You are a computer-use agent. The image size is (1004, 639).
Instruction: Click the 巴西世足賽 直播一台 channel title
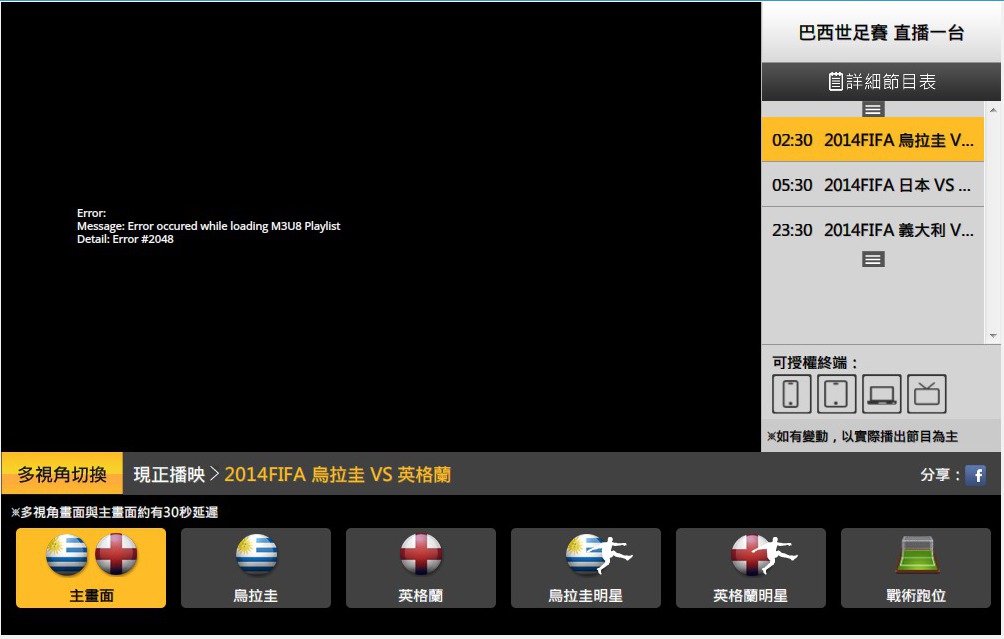point(881,33)
